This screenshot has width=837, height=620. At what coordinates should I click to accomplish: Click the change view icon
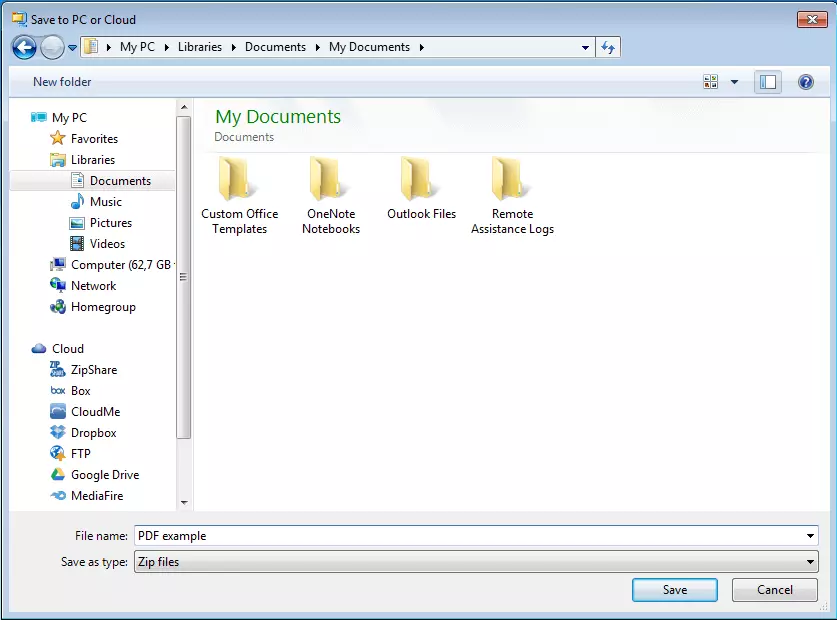tap(710, 82)
